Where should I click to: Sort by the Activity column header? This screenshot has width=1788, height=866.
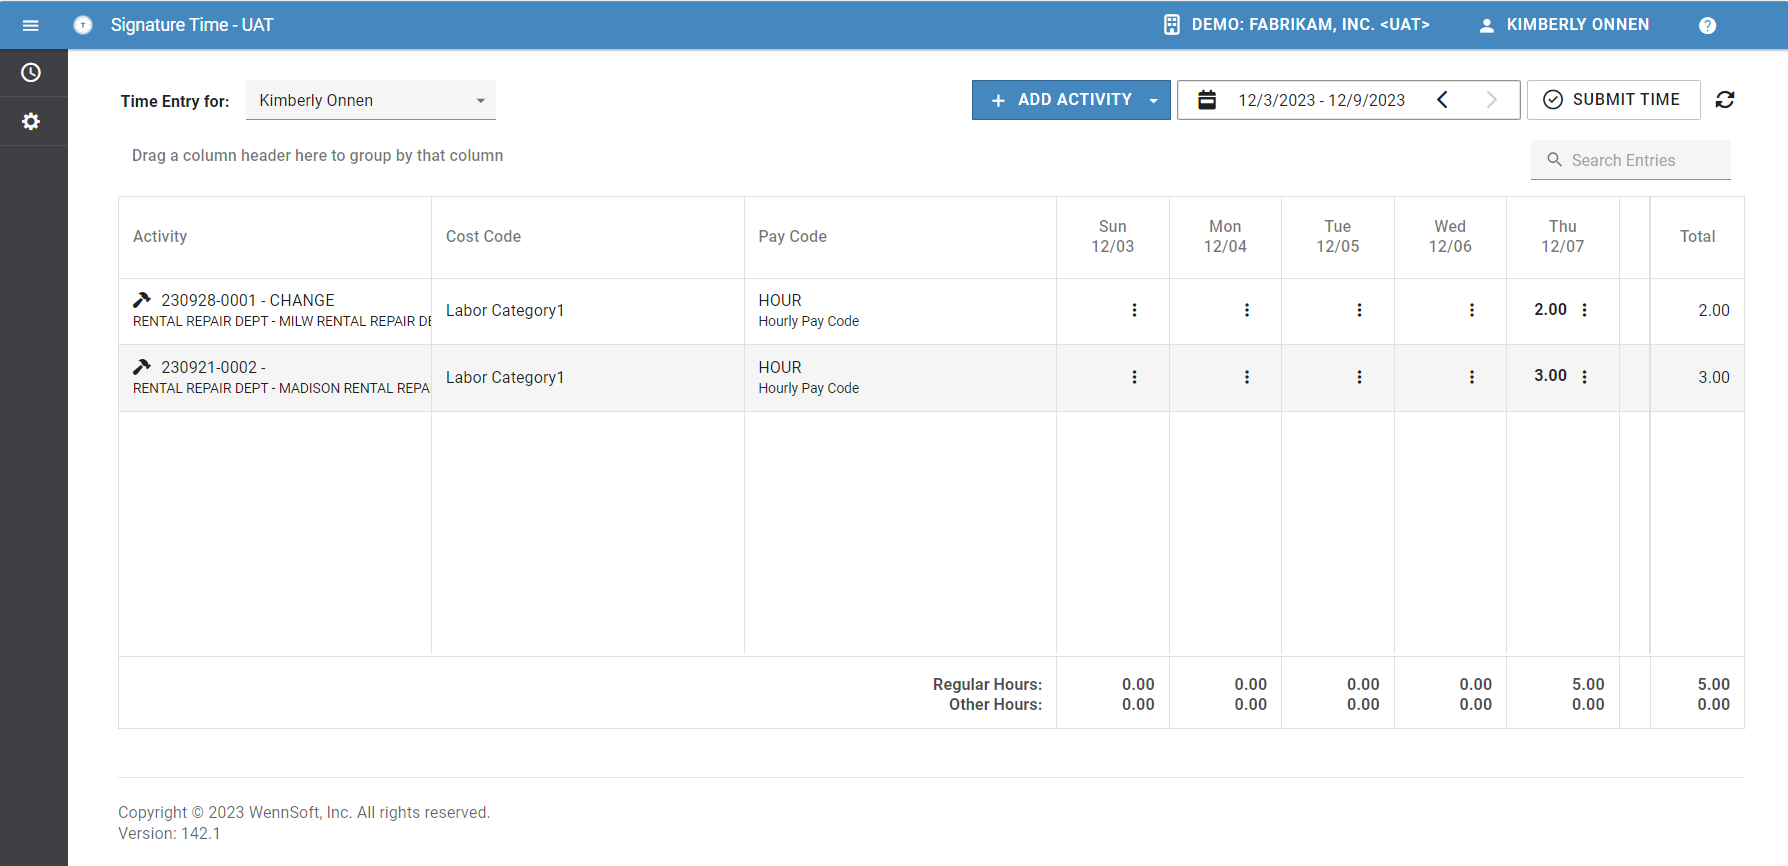(x=160, y=237)
